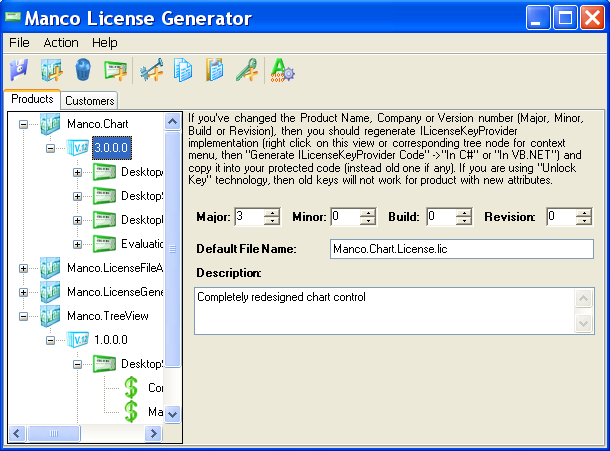Open the Action menu

coord(61,43)
